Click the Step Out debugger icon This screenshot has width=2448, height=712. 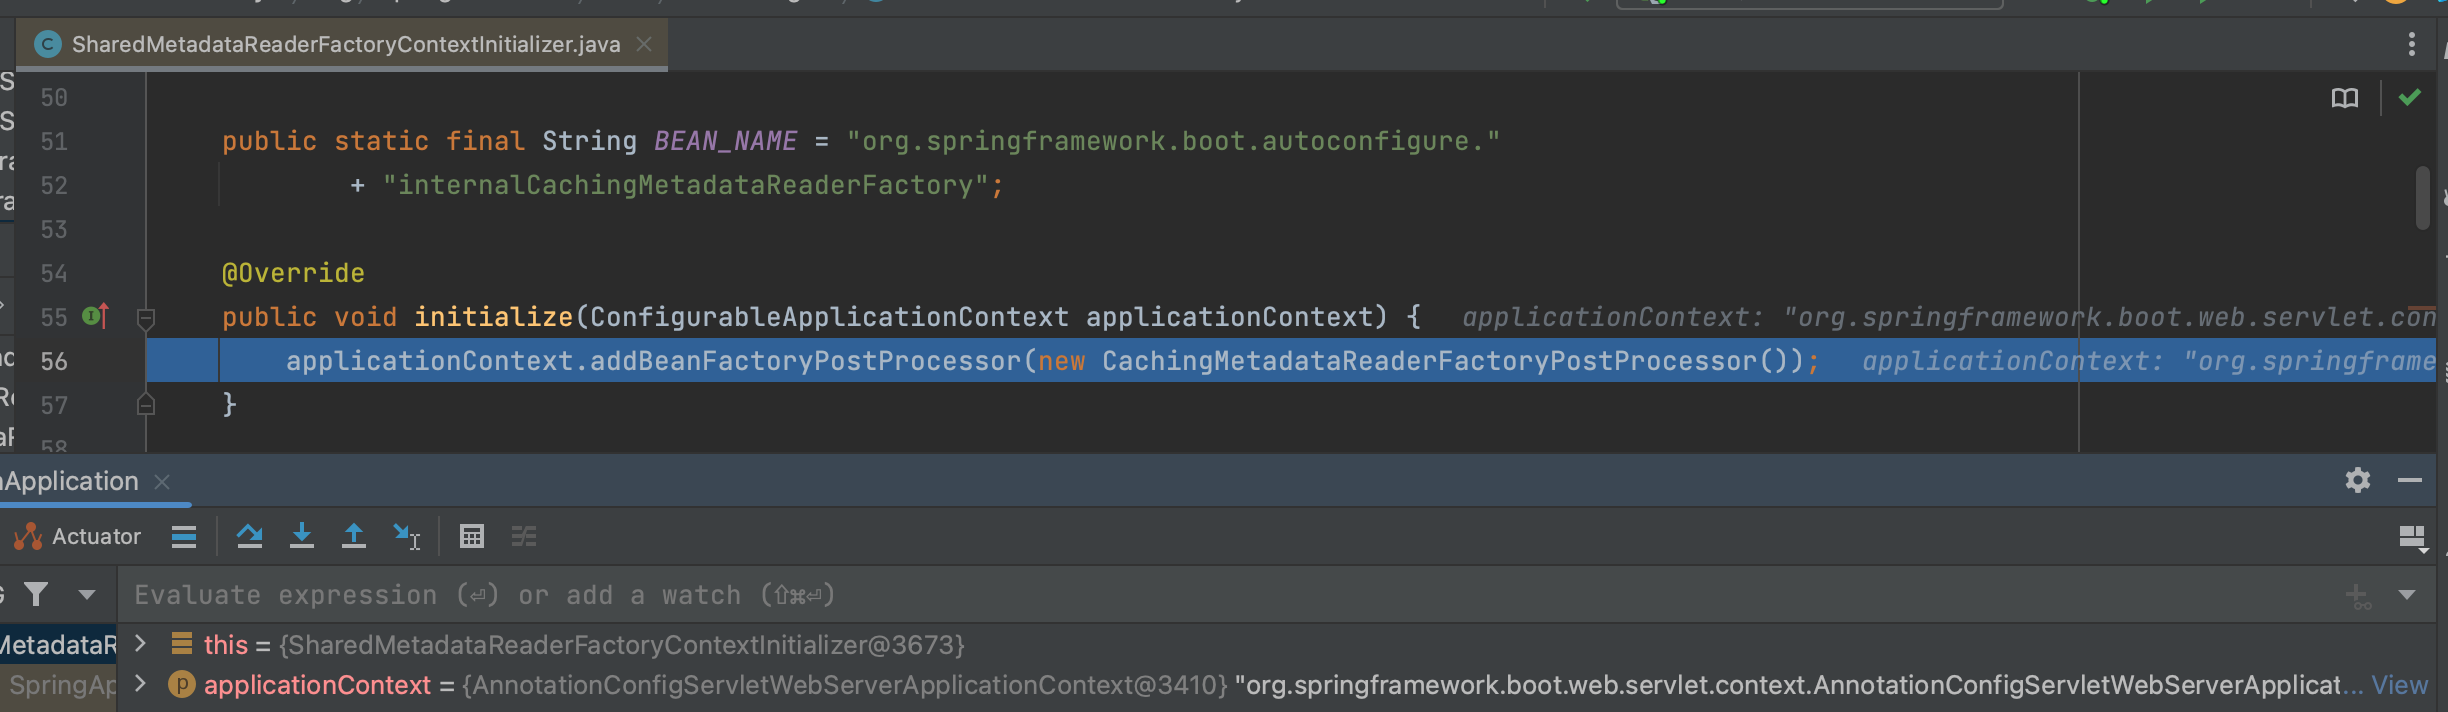[x=353, y=537]
